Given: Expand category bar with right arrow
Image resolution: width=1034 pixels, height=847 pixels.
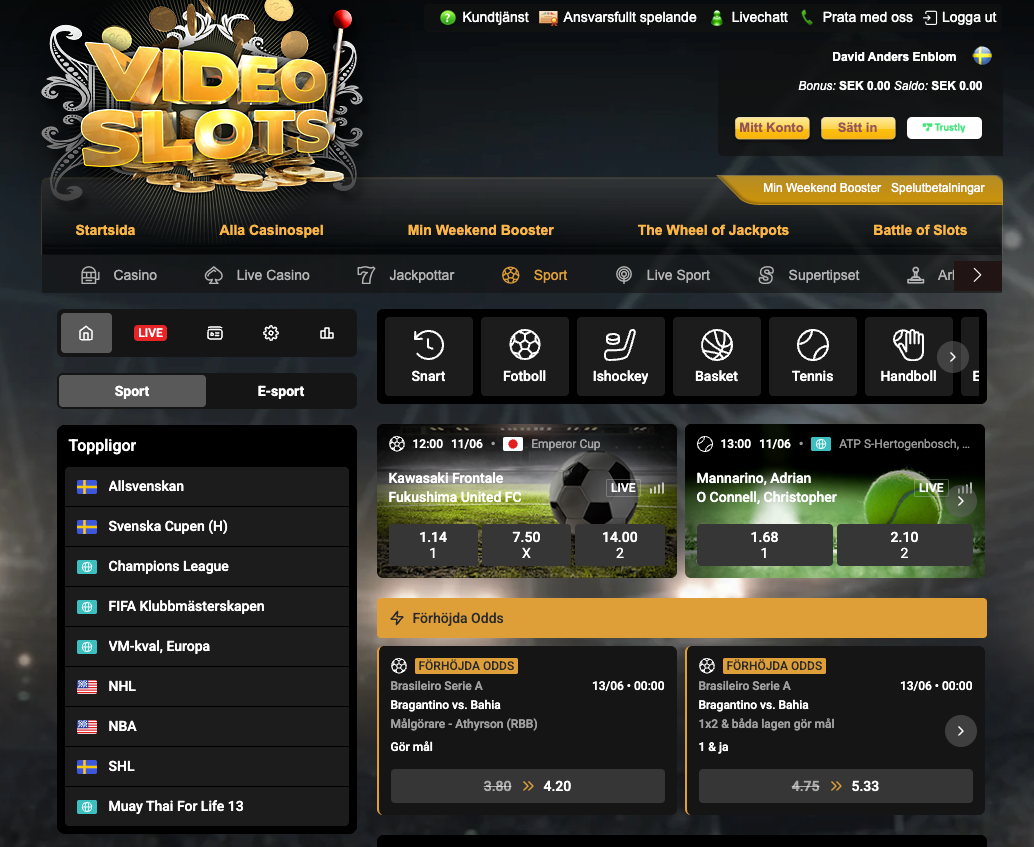Looking at the screenshot, I should 978,275.
